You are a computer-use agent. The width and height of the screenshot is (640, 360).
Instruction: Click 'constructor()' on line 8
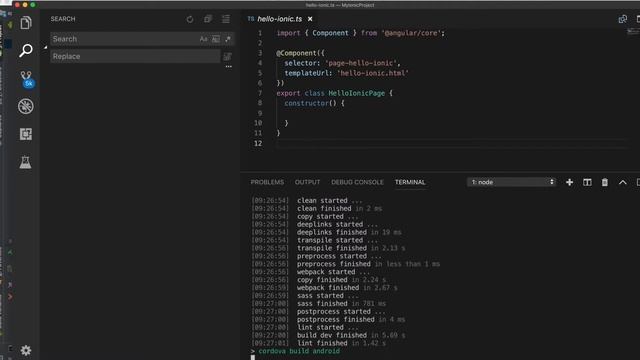pyautogui.click(x=310, y=103)
